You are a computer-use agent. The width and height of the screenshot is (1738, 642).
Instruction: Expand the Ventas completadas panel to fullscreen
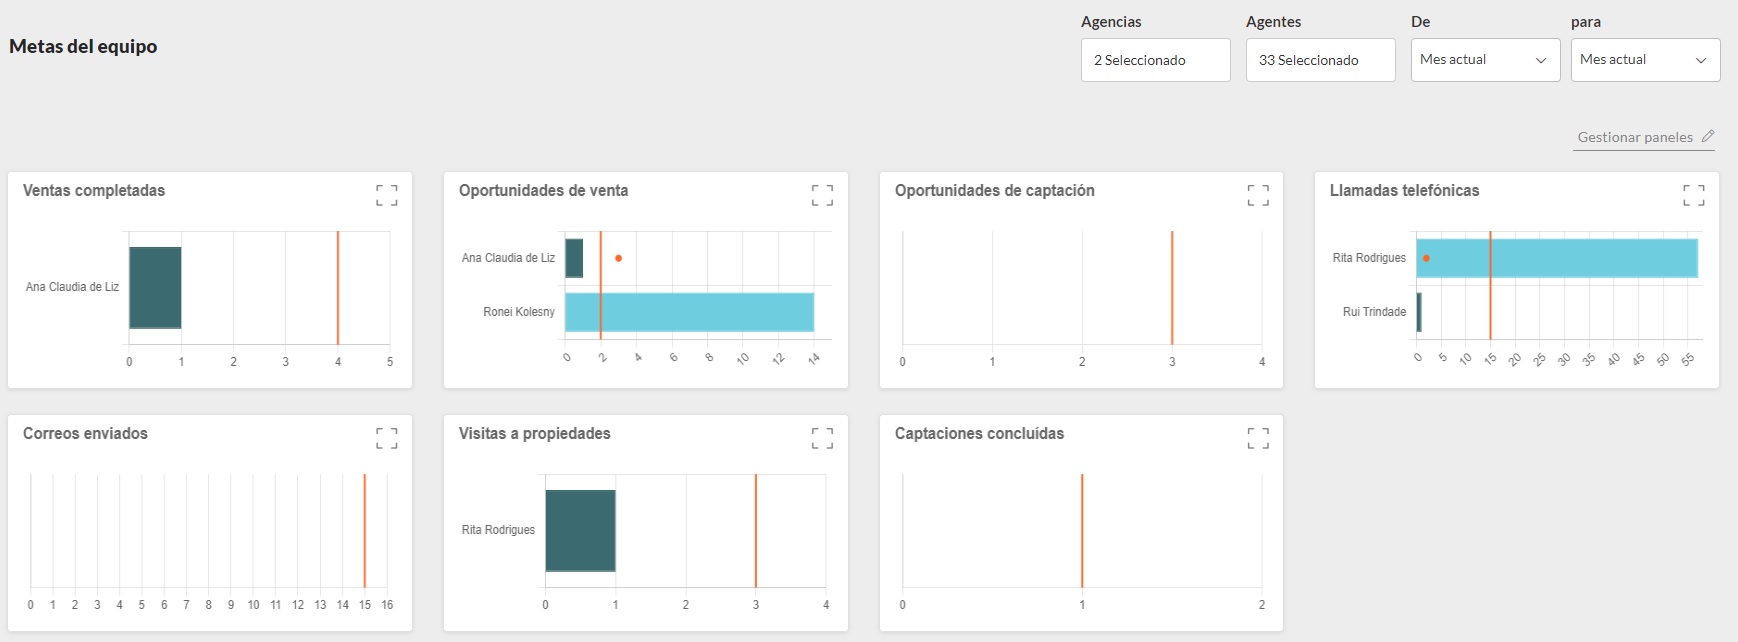[386, 195]
